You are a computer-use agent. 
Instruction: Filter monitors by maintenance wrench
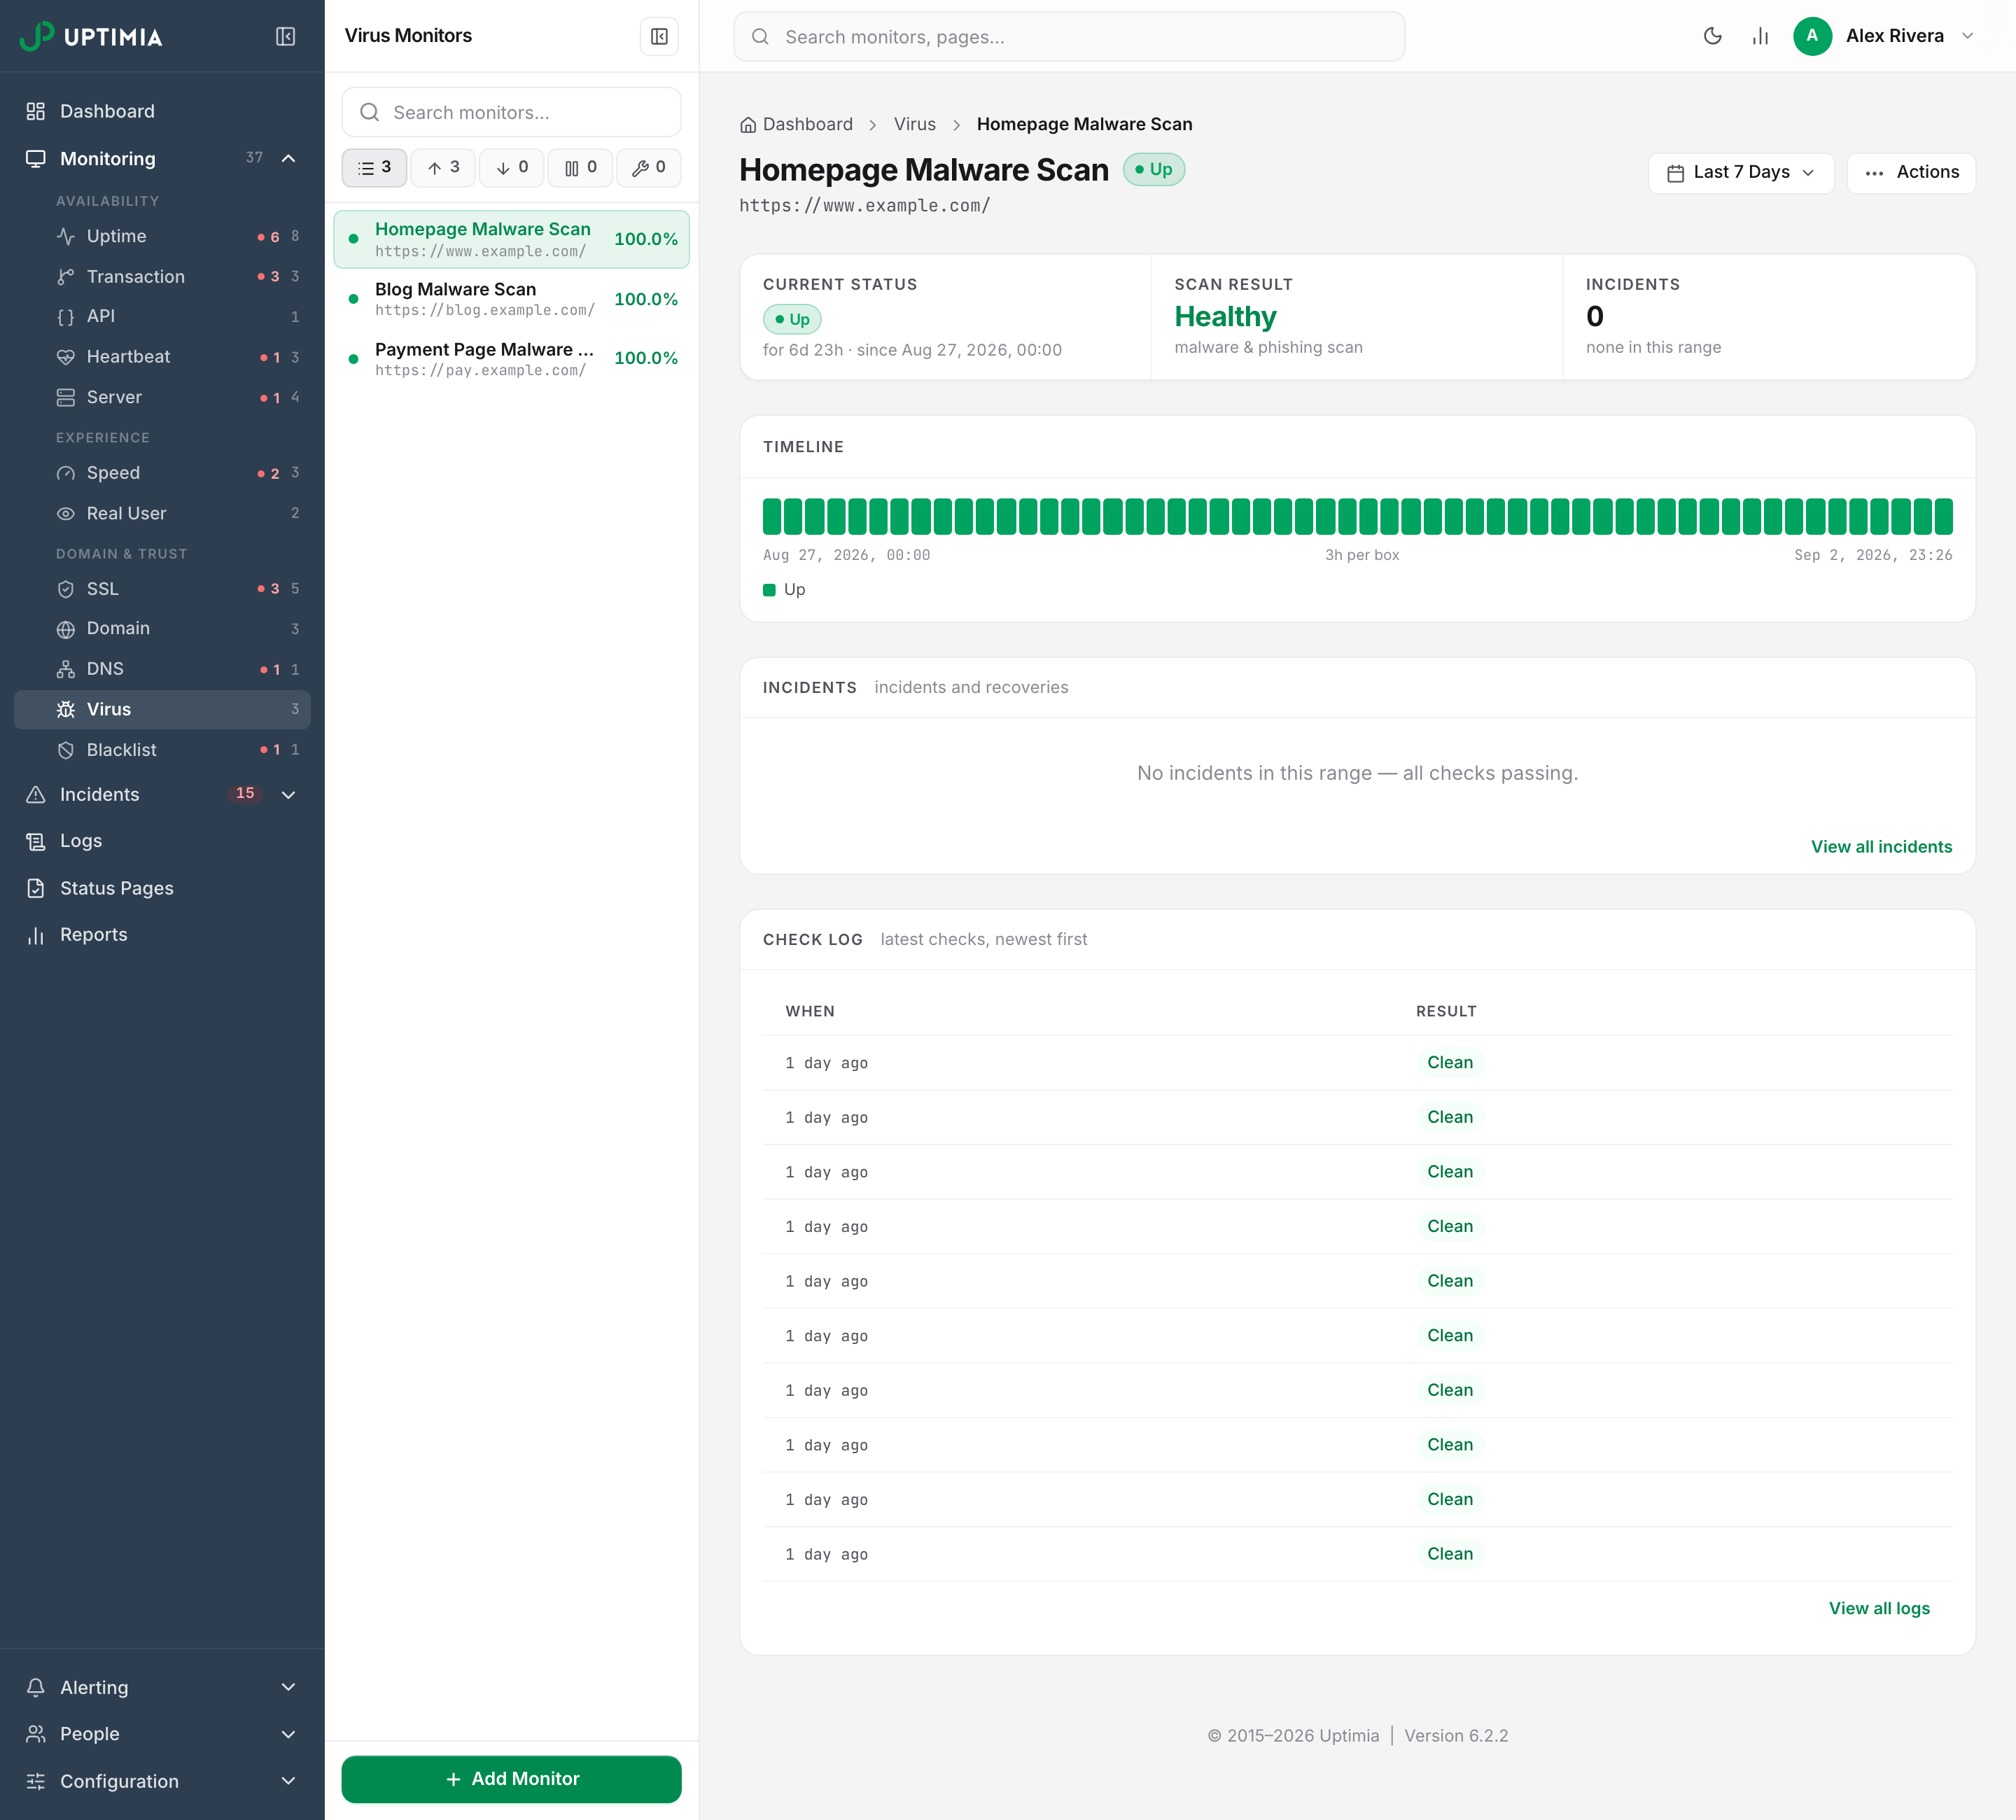click(x=648, y=168)
